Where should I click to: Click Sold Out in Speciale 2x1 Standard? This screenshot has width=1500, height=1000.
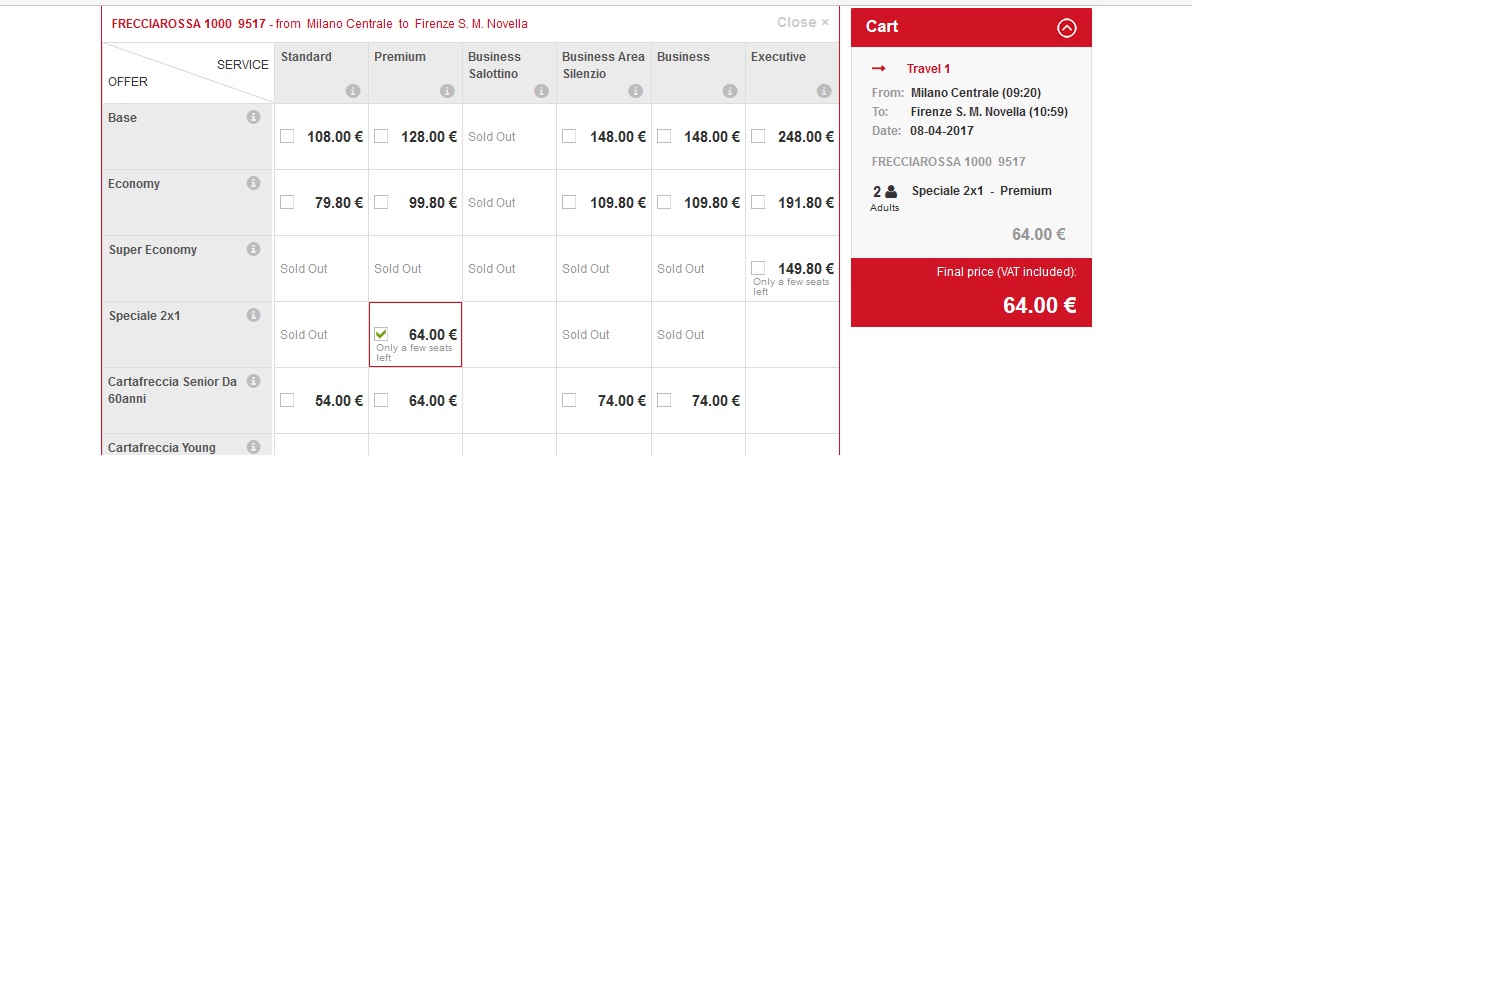[x=304, y=335]
